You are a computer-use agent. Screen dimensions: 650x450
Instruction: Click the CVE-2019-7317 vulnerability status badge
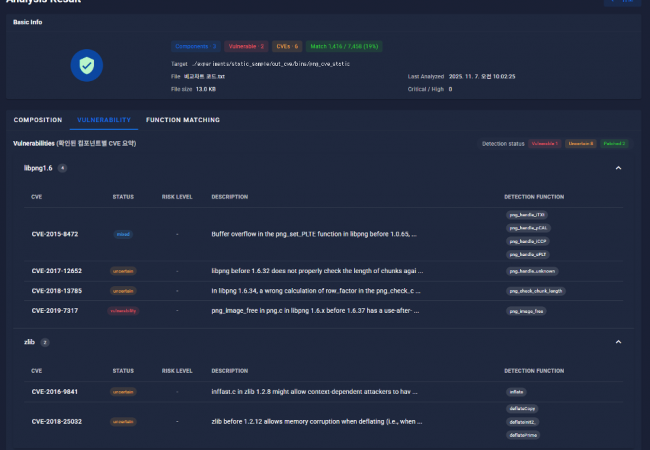pyautogui.click(x=123, y=311)
